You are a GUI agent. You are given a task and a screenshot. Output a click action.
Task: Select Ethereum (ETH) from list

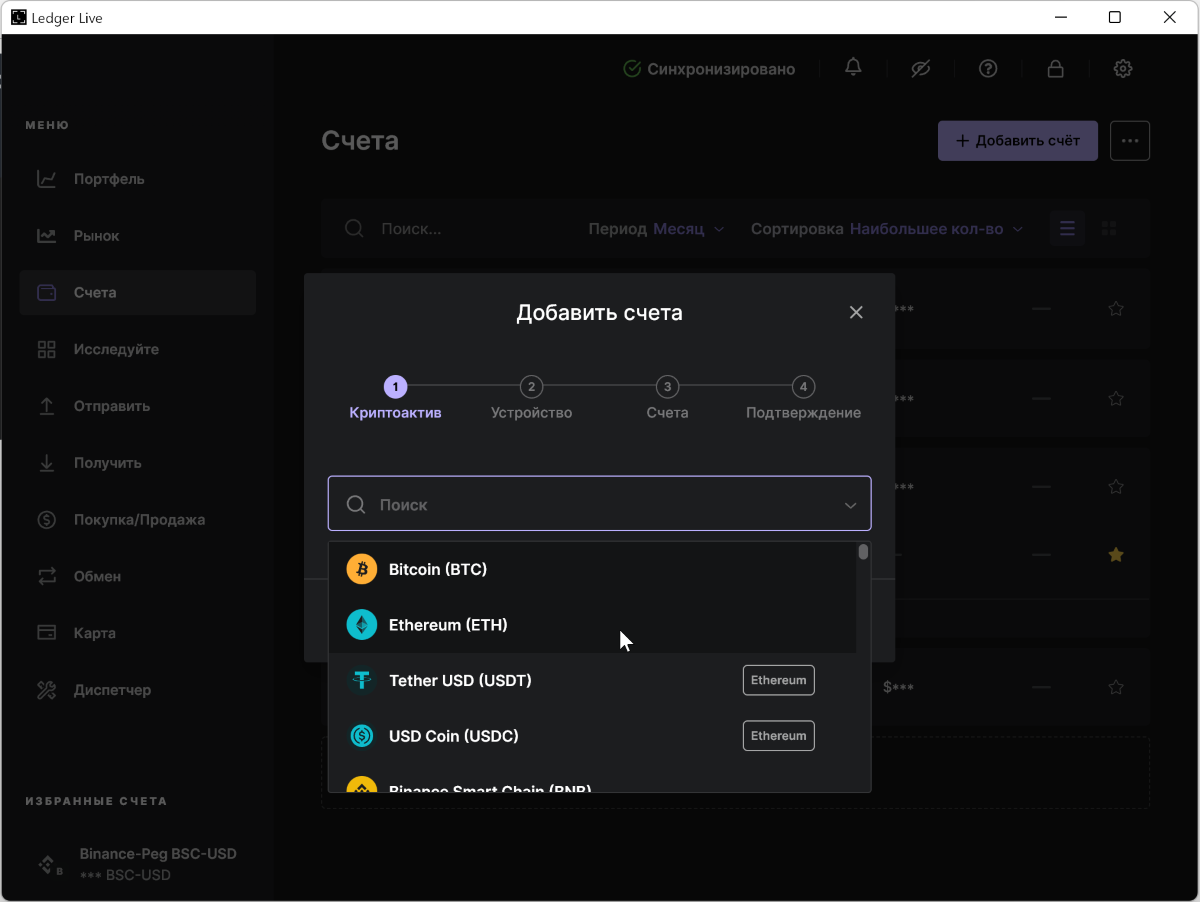click(x=592, y=625)
